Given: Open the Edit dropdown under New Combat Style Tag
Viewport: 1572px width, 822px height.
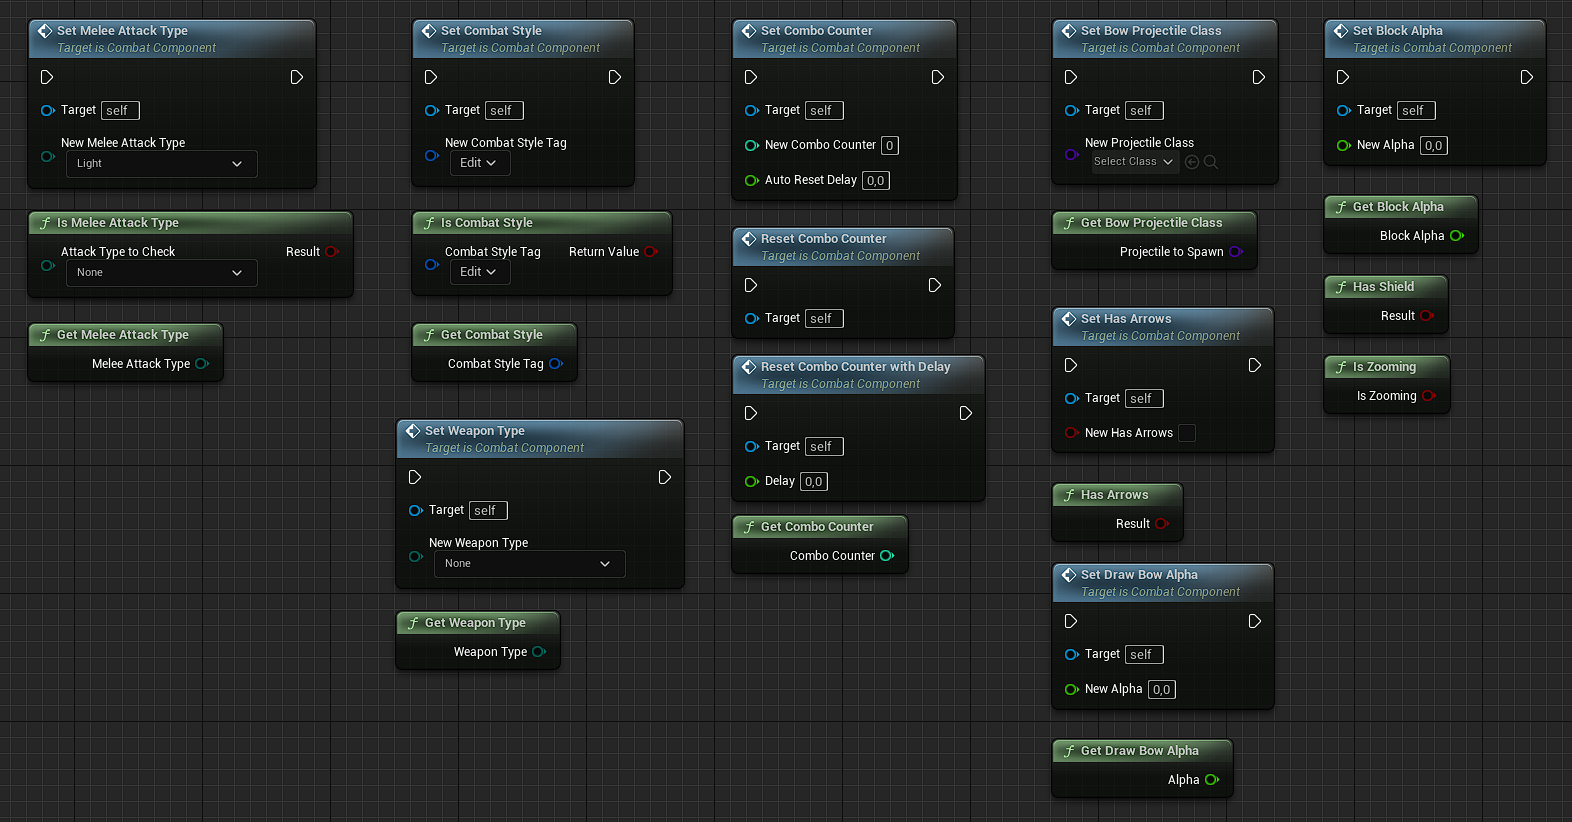Looking at the screenshot, I should 478,163.
